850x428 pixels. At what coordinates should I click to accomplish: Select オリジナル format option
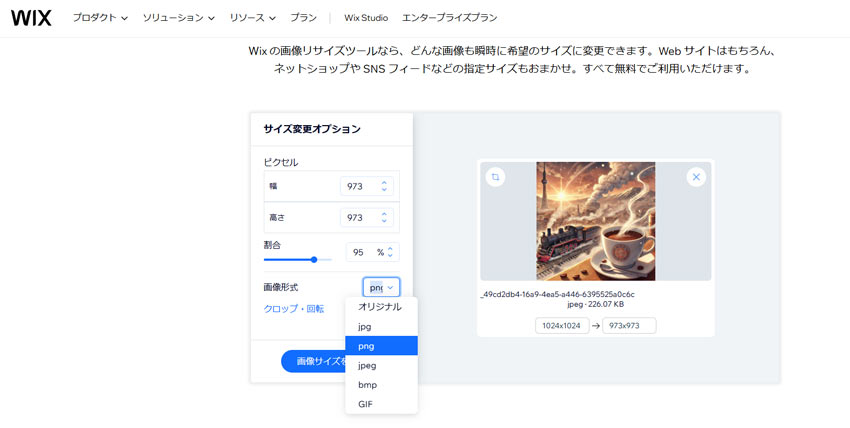[x=381, y=307]
